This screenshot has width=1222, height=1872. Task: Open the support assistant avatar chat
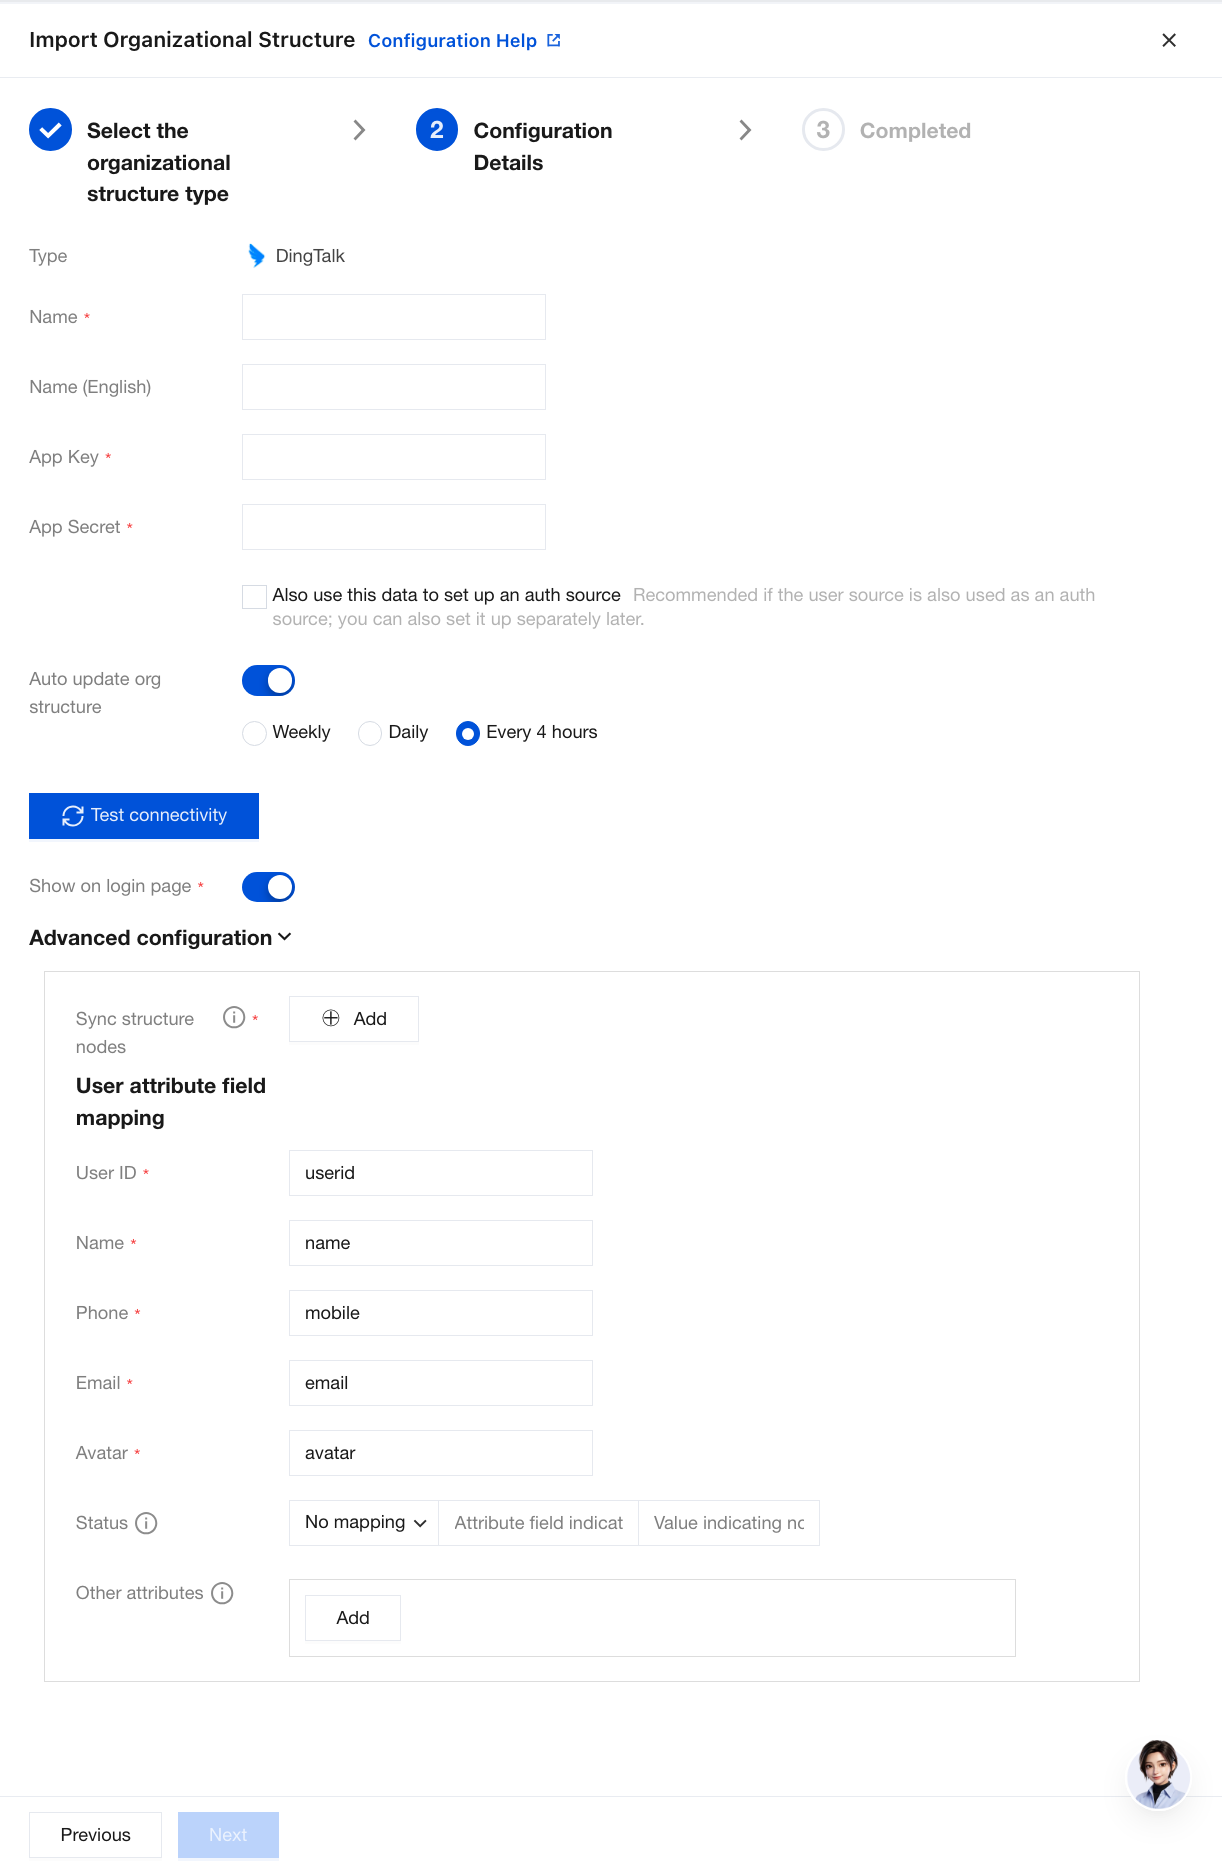pos(1158,1774)
